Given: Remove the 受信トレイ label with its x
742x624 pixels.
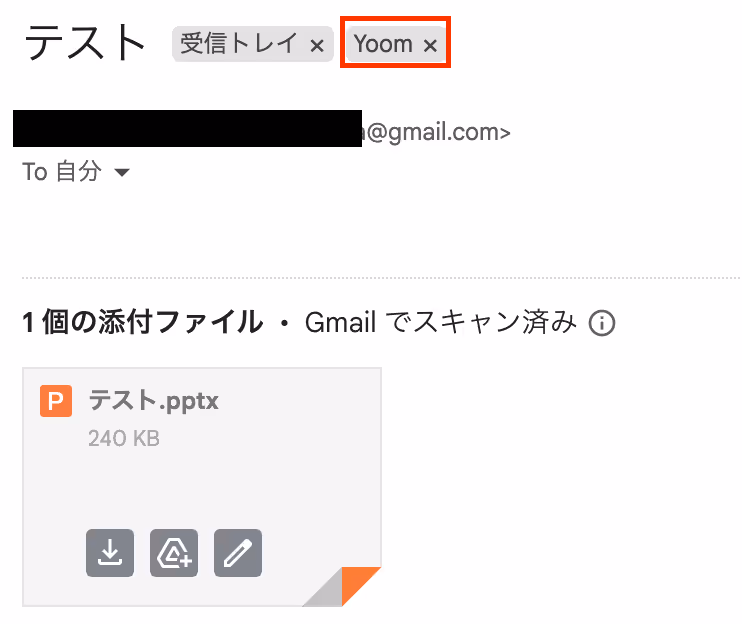Looking at the screenshot, I should pos(317,45).
